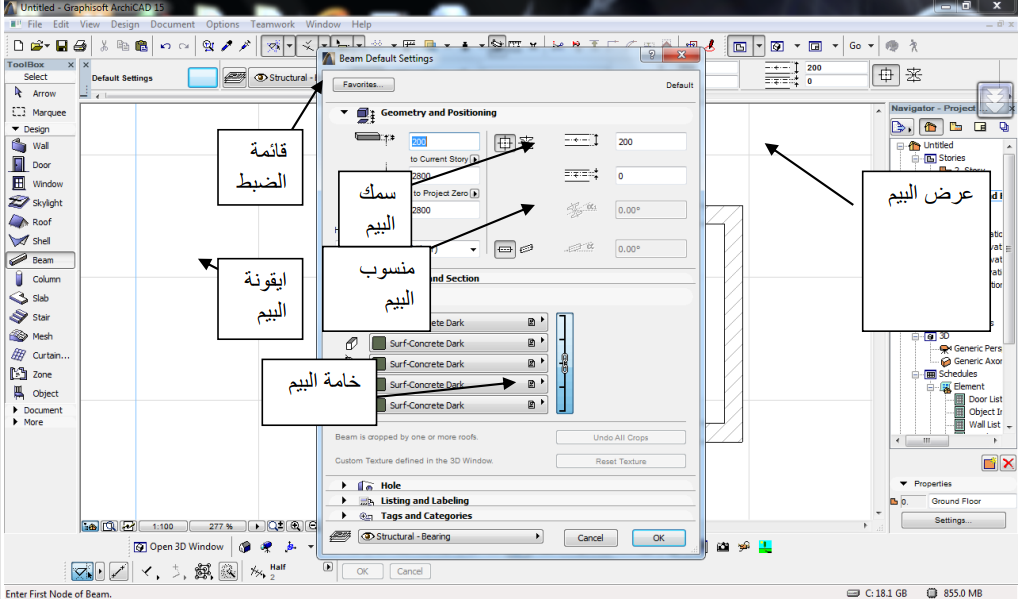The width and height of the screenshot is (1018, 599).
Task: Expand the Hole section
Action: coord(345,486)
